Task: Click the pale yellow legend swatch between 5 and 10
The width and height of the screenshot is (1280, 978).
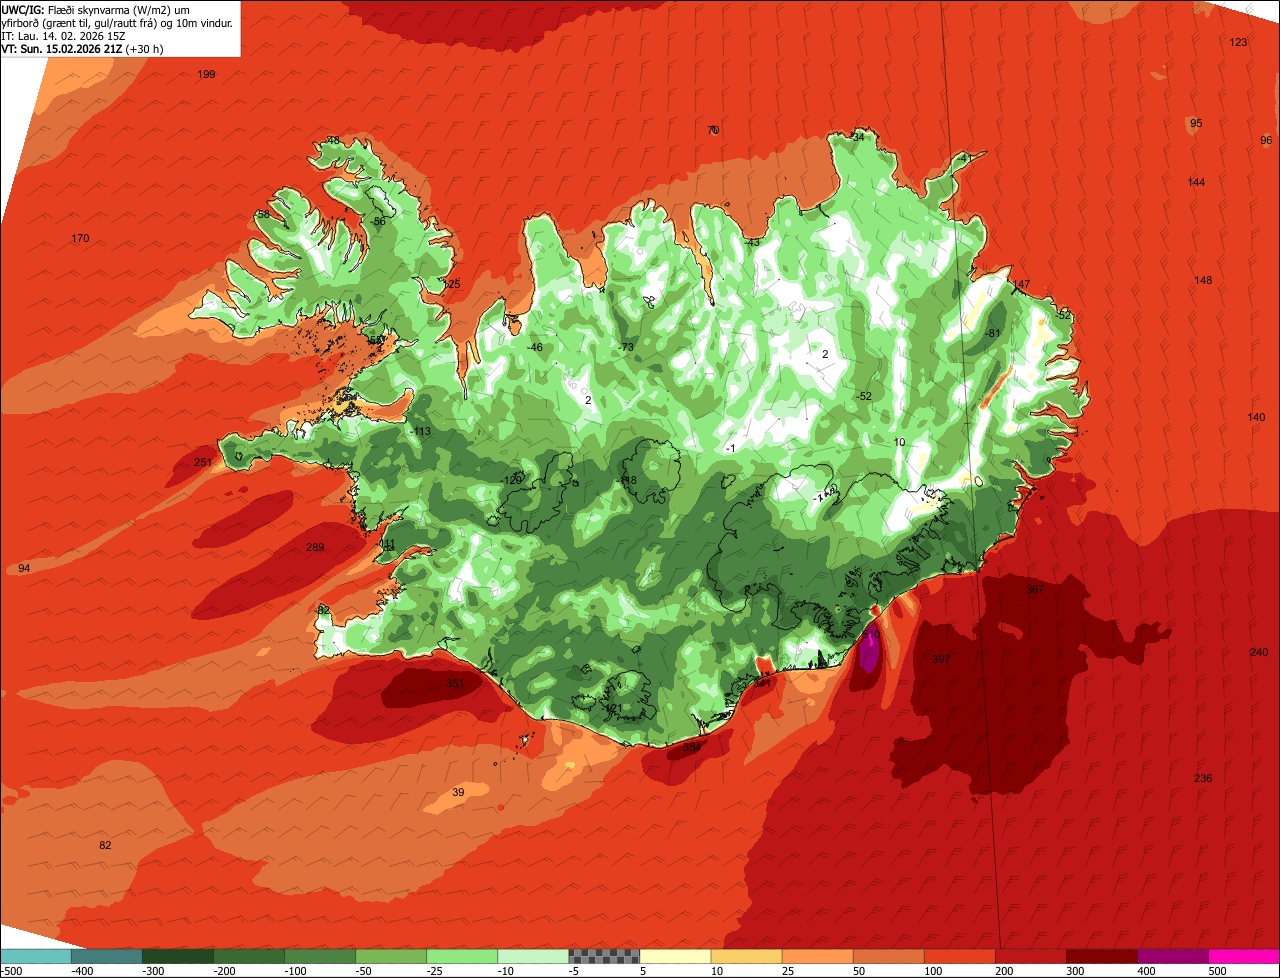Action: 675,955
